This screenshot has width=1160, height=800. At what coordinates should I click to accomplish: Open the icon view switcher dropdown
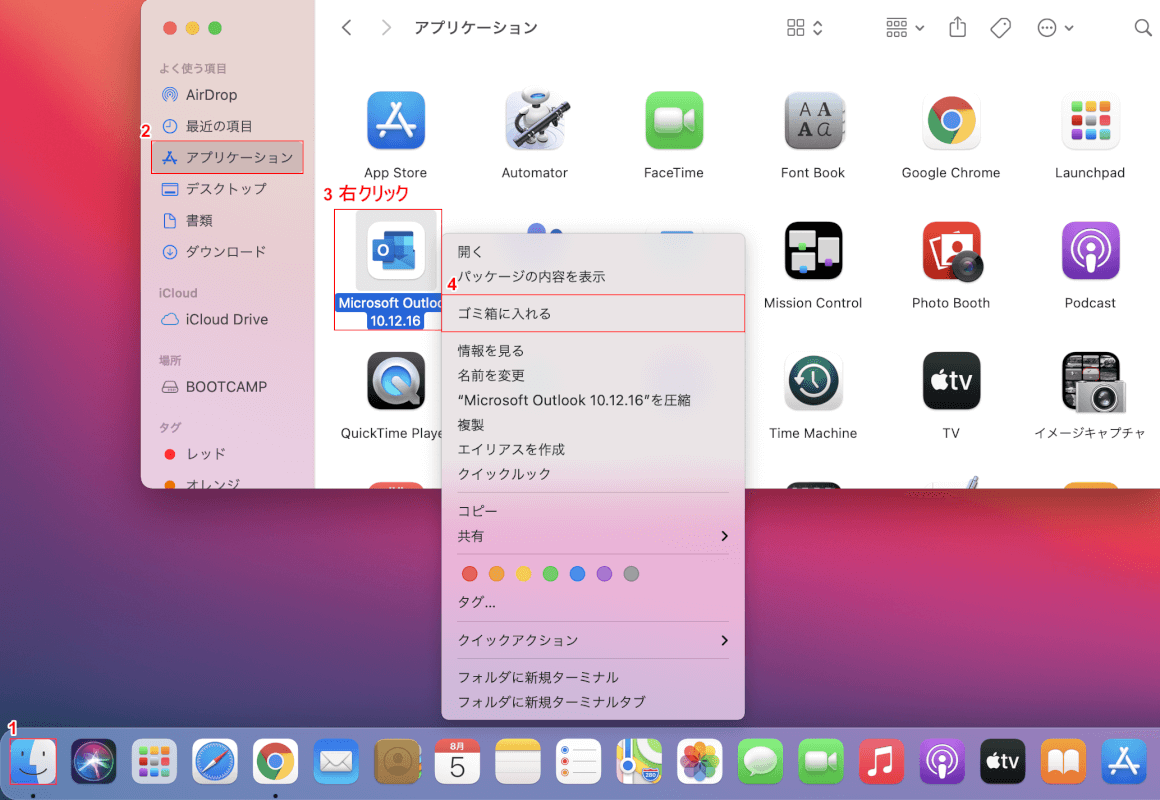coord(804,28)
